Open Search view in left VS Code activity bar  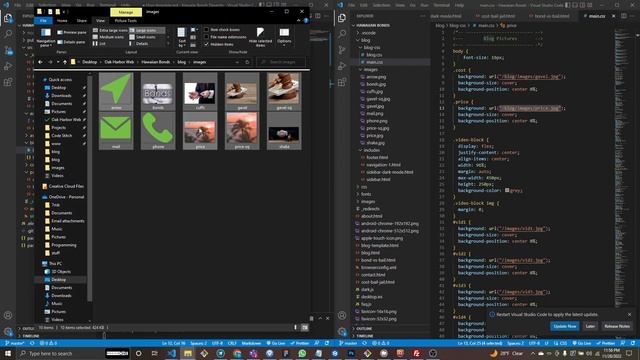[8, 34]
